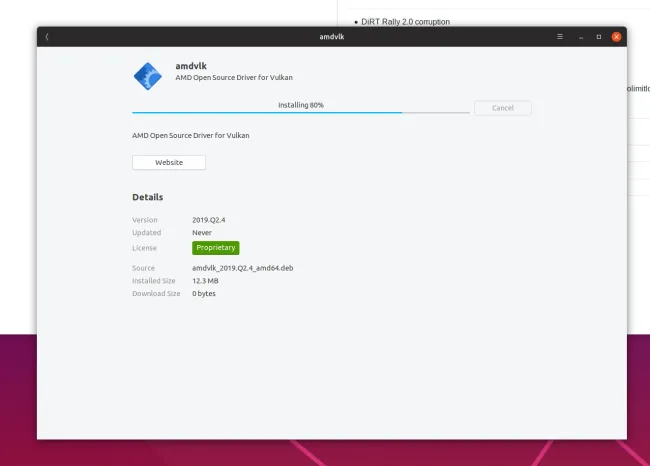This screenshot has height=466, width=650.
Task: Click the Updated label
Action: coord(146,233)
